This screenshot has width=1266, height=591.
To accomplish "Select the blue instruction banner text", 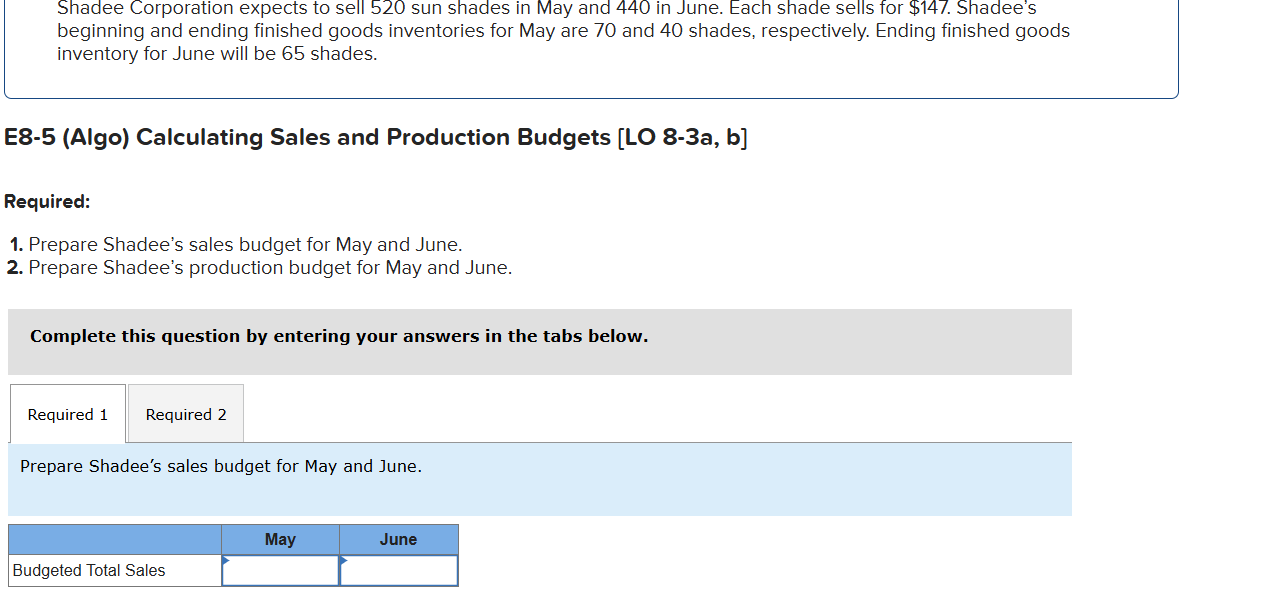I will click(x=222, y=466).
